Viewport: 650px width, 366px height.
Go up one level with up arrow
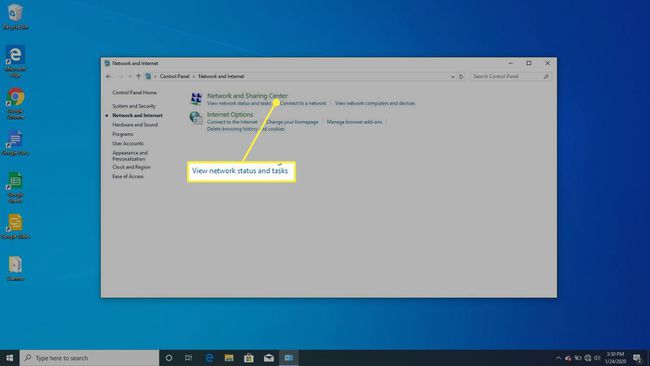[x=138, y=76]
